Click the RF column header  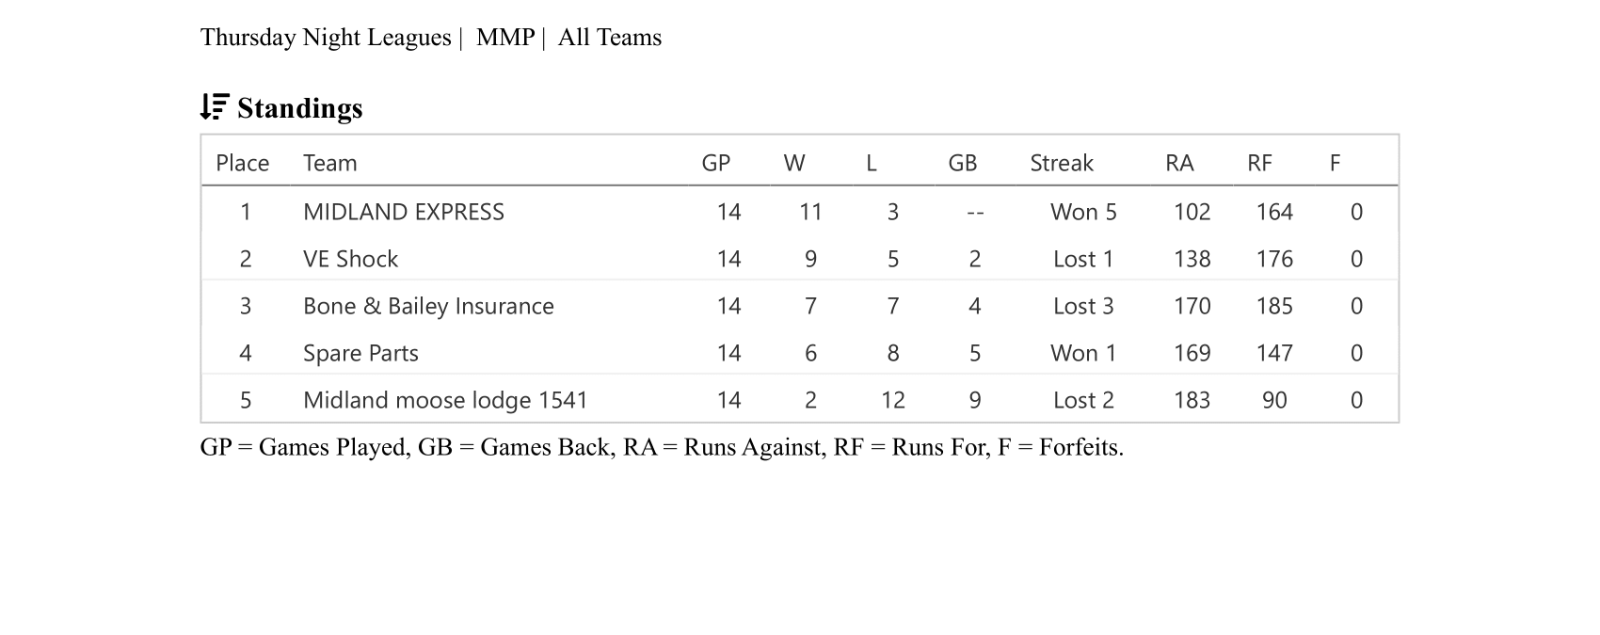[1259, 163]
